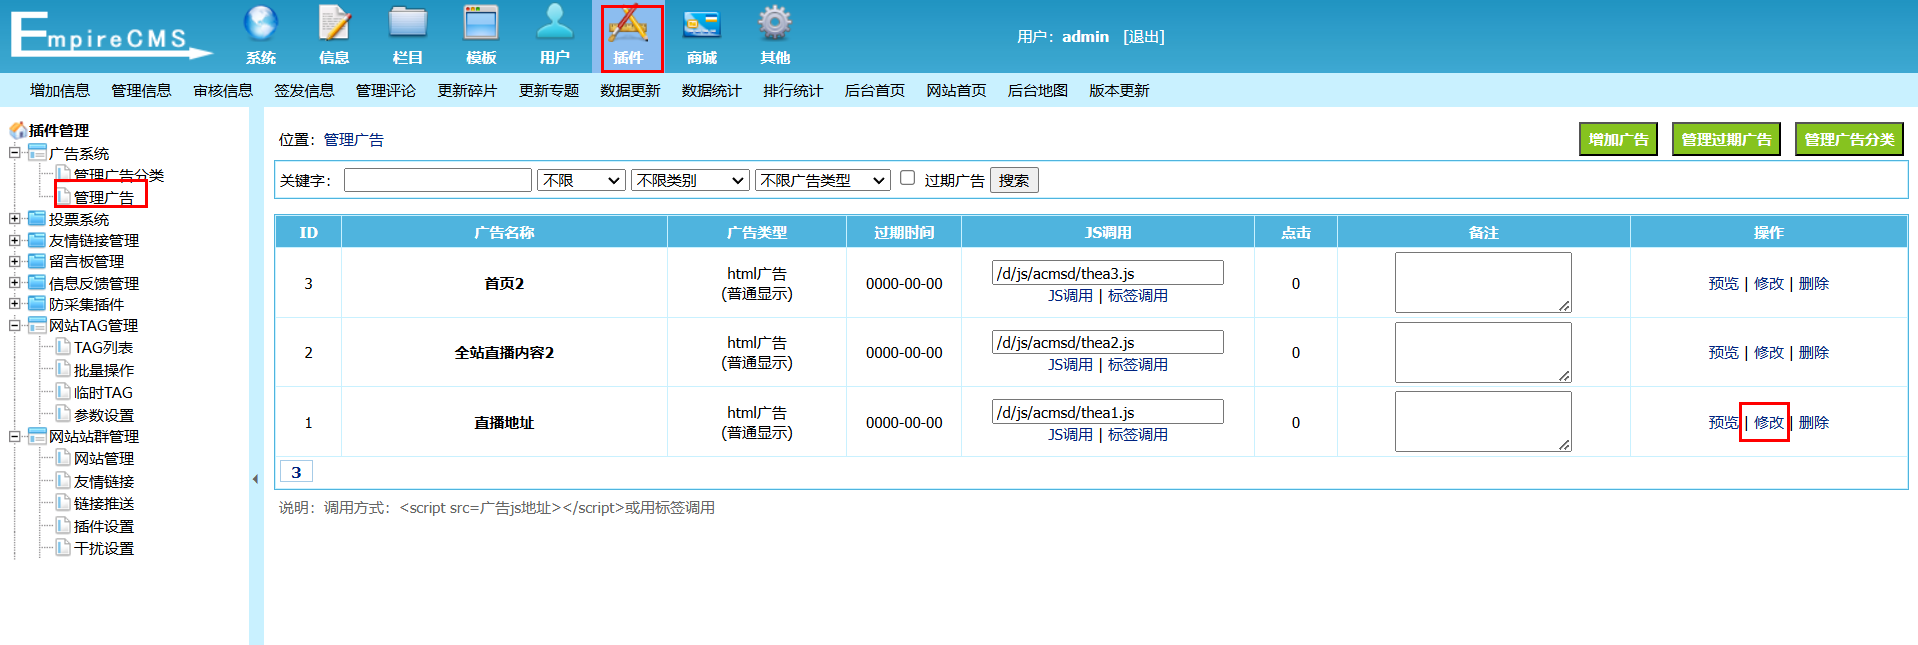Select the 模板 template icon
This screenshot has height=645, width=1918.
click(481, 24)
